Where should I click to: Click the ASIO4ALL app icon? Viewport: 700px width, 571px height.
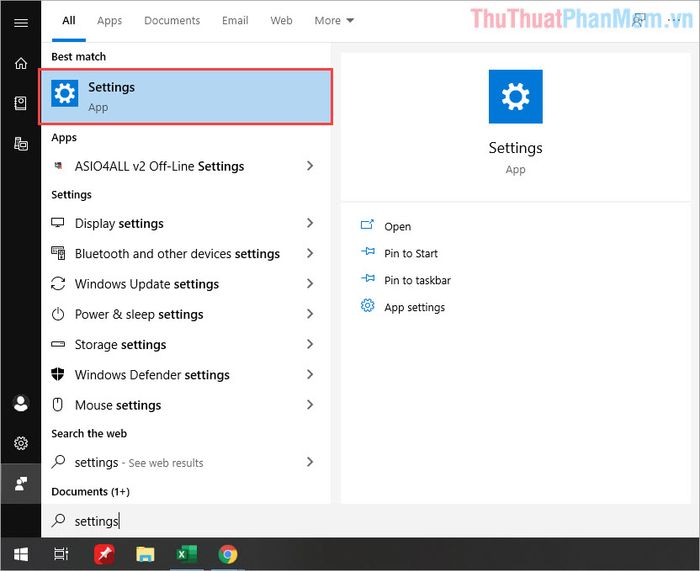[x=58, y=166]
